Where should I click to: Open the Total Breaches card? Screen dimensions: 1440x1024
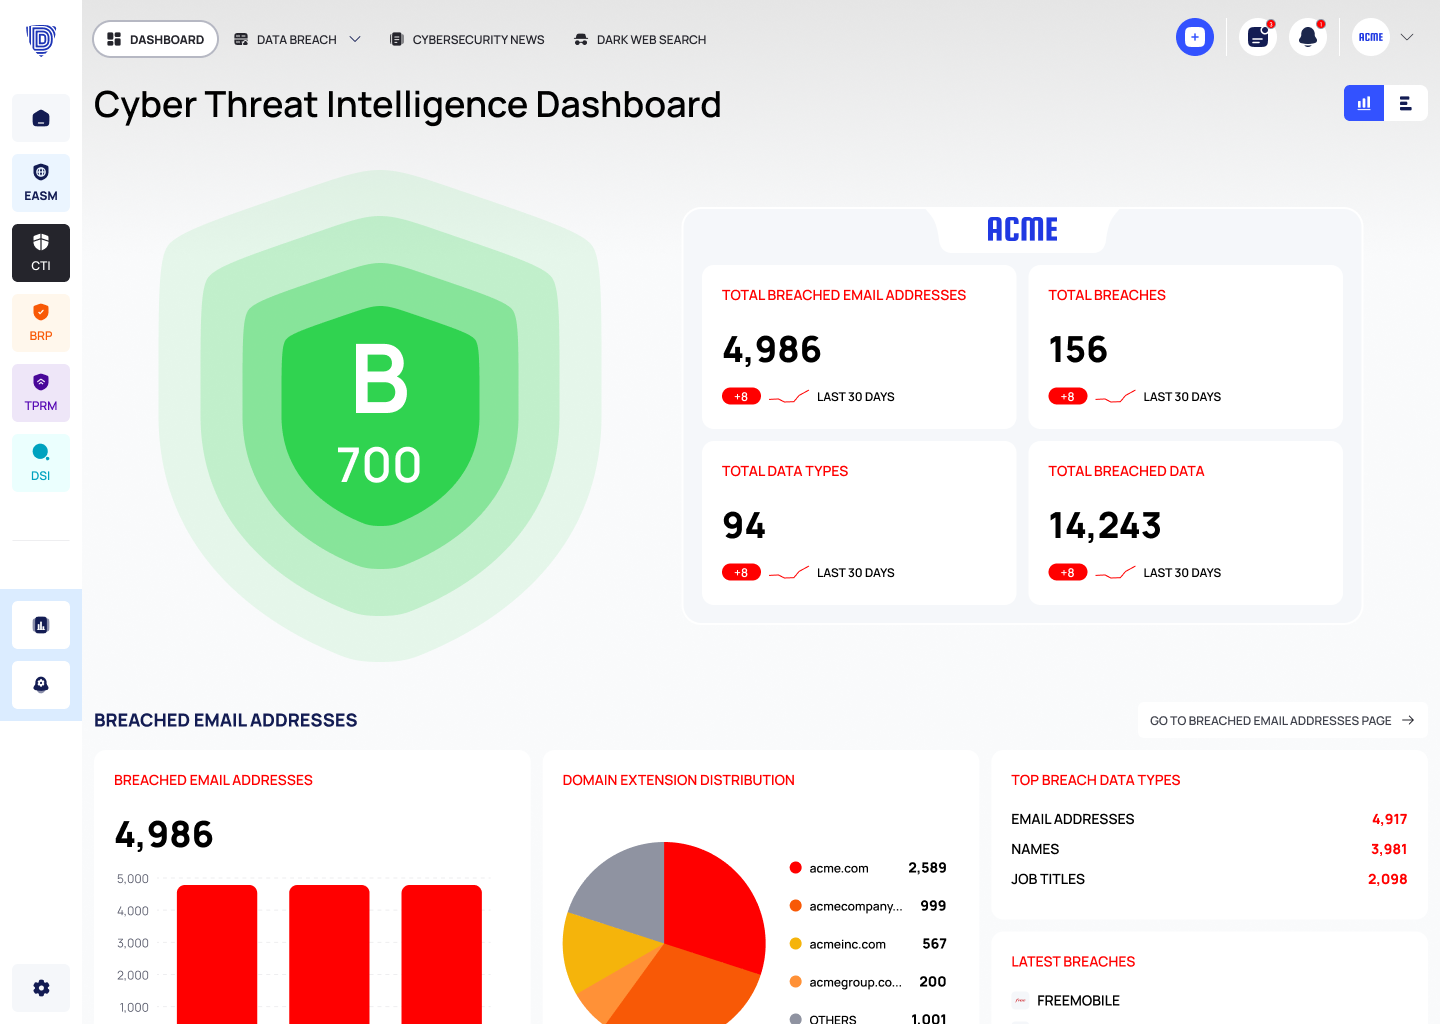pos(1185,347)
